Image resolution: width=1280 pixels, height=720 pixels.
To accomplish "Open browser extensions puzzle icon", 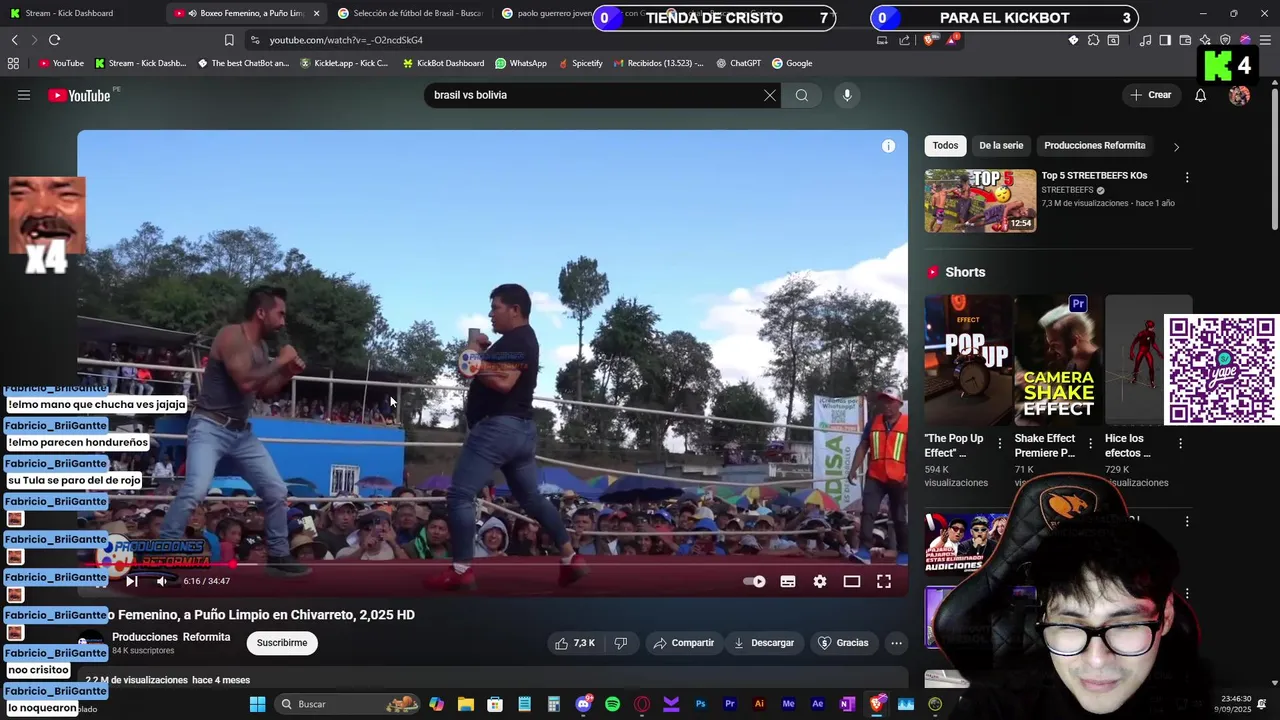I will click(1093, 40).
